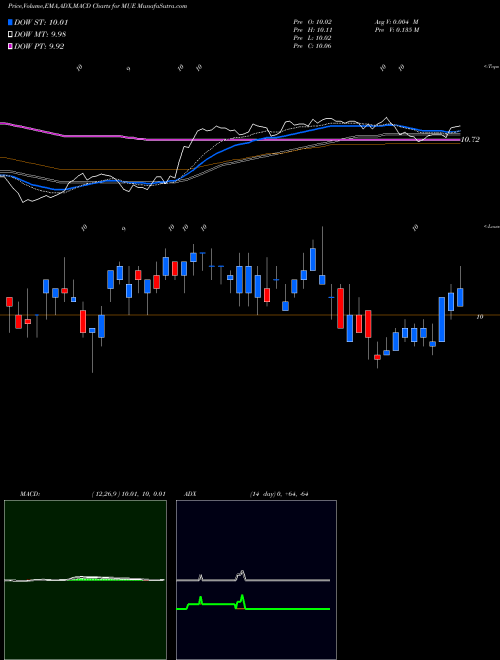The image size is (500, 660).
Task: Click the last blue candlestick on the far right
Action: tap(460, 298)
